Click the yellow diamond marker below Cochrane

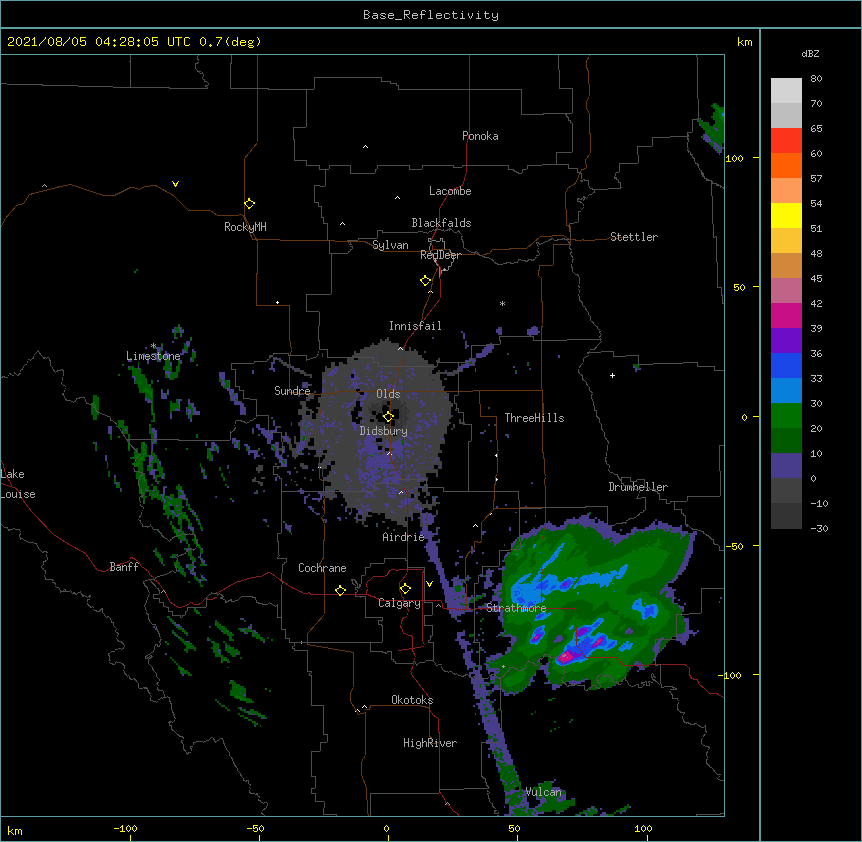340,590
